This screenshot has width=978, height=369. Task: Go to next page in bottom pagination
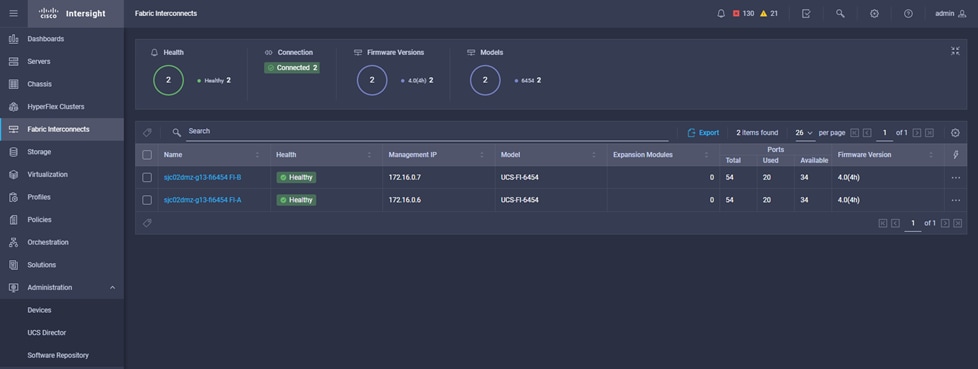[x=945, y=223]
